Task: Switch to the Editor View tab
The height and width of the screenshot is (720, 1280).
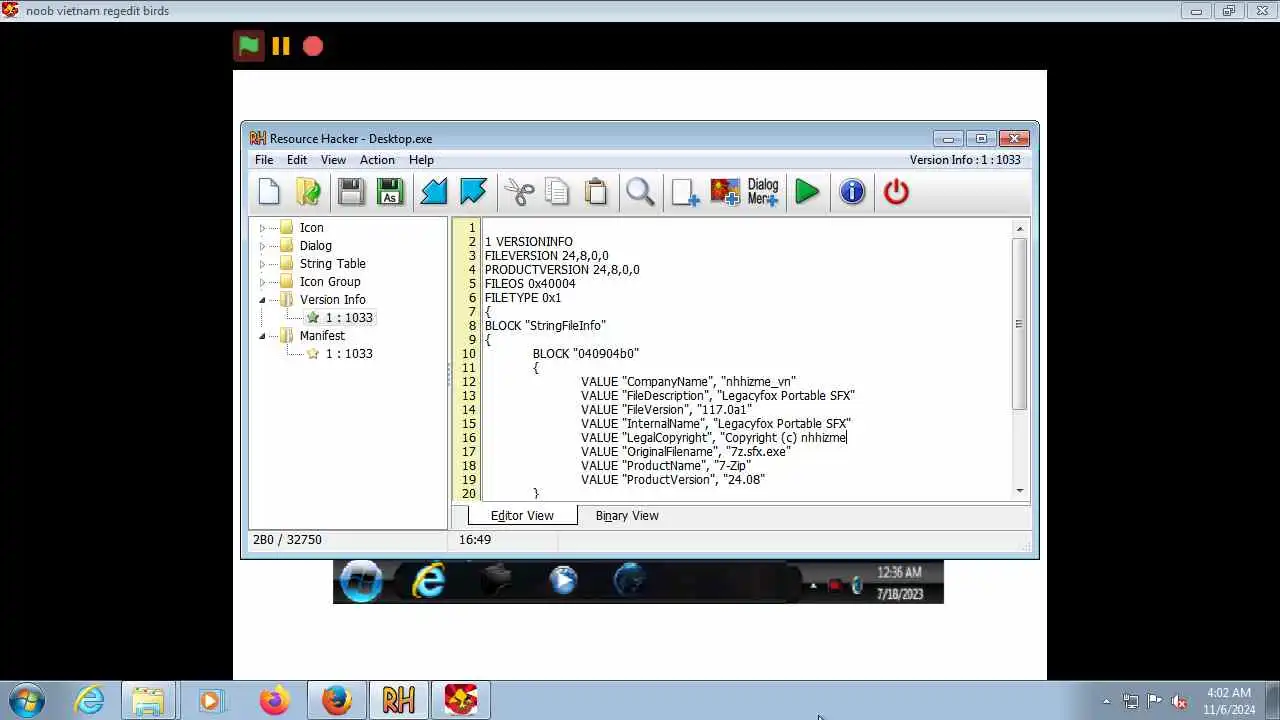Action: coord(522,516)
